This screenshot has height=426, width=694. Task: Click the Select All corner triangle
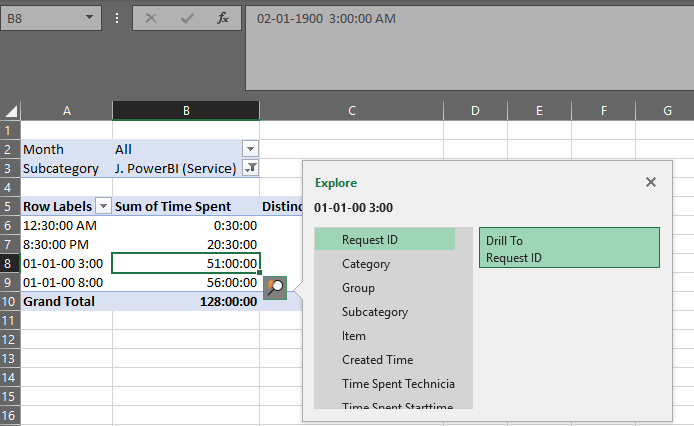pyautogui.click(x=11, y=111)
